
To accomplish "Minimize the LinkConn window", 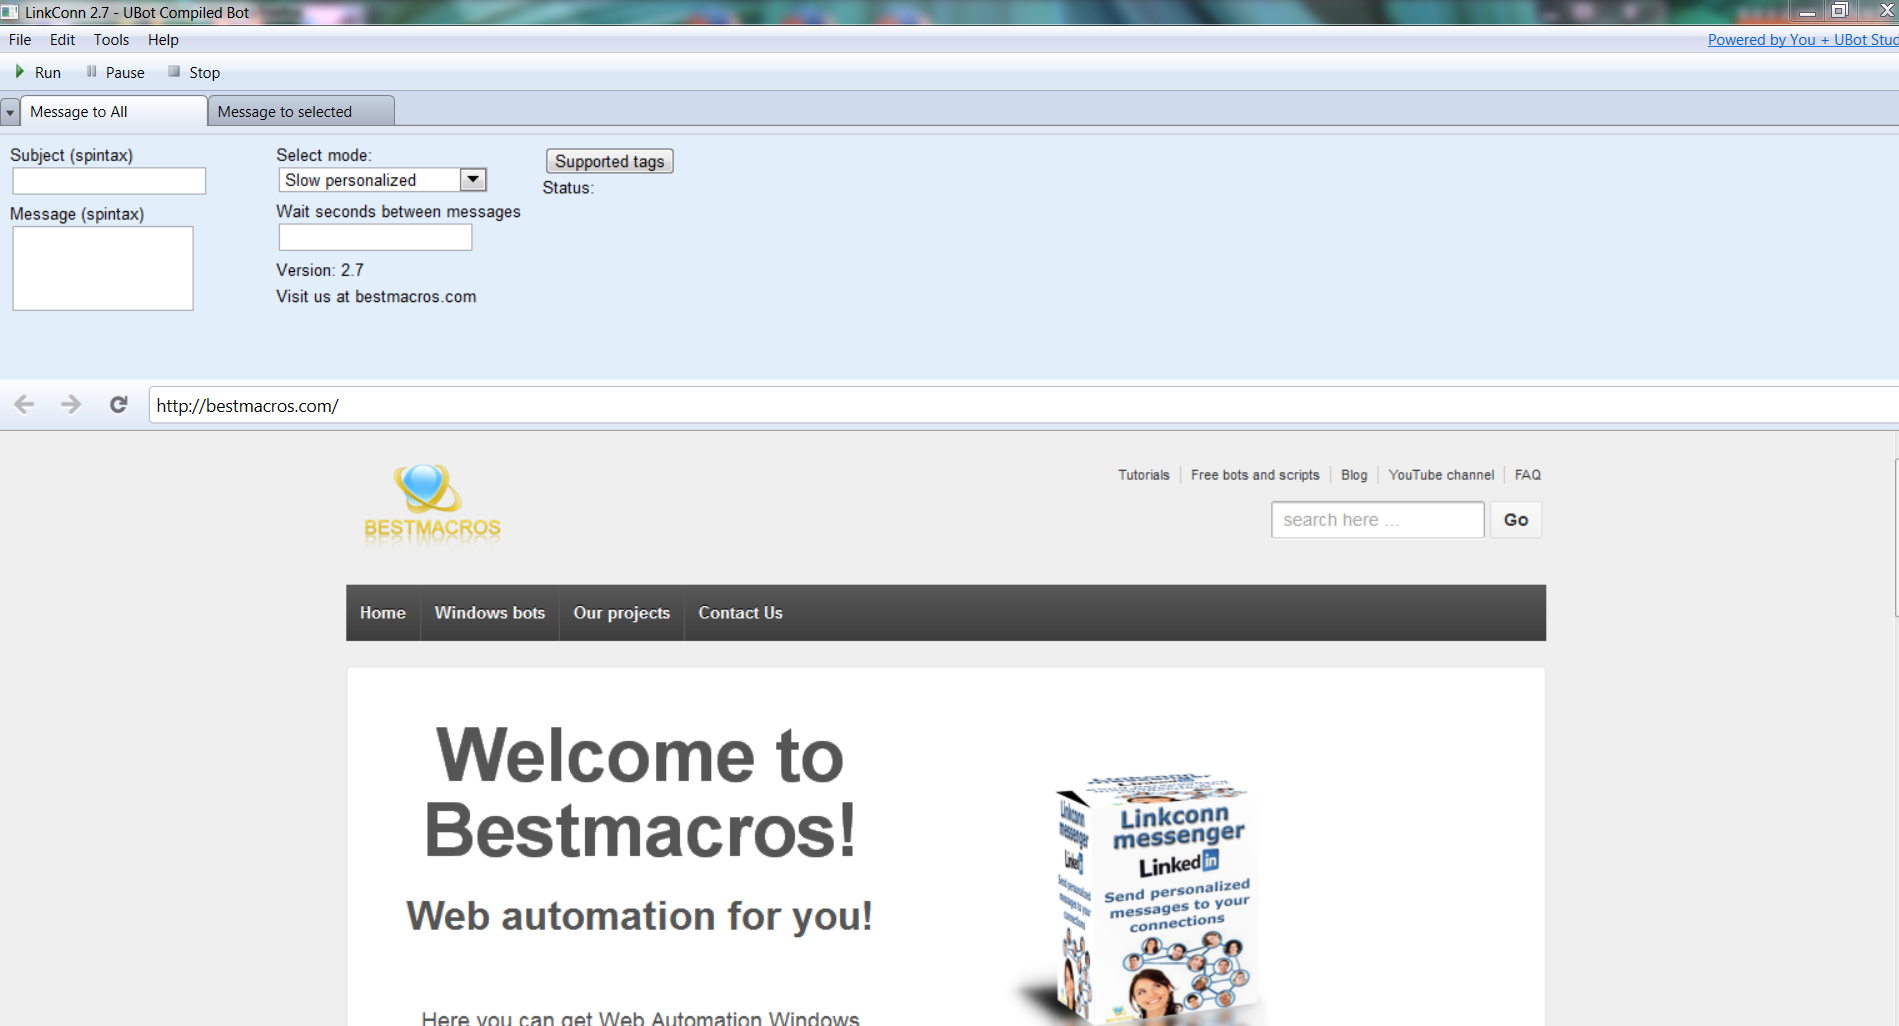I will pyautogui.click(x=1806, y=12).
